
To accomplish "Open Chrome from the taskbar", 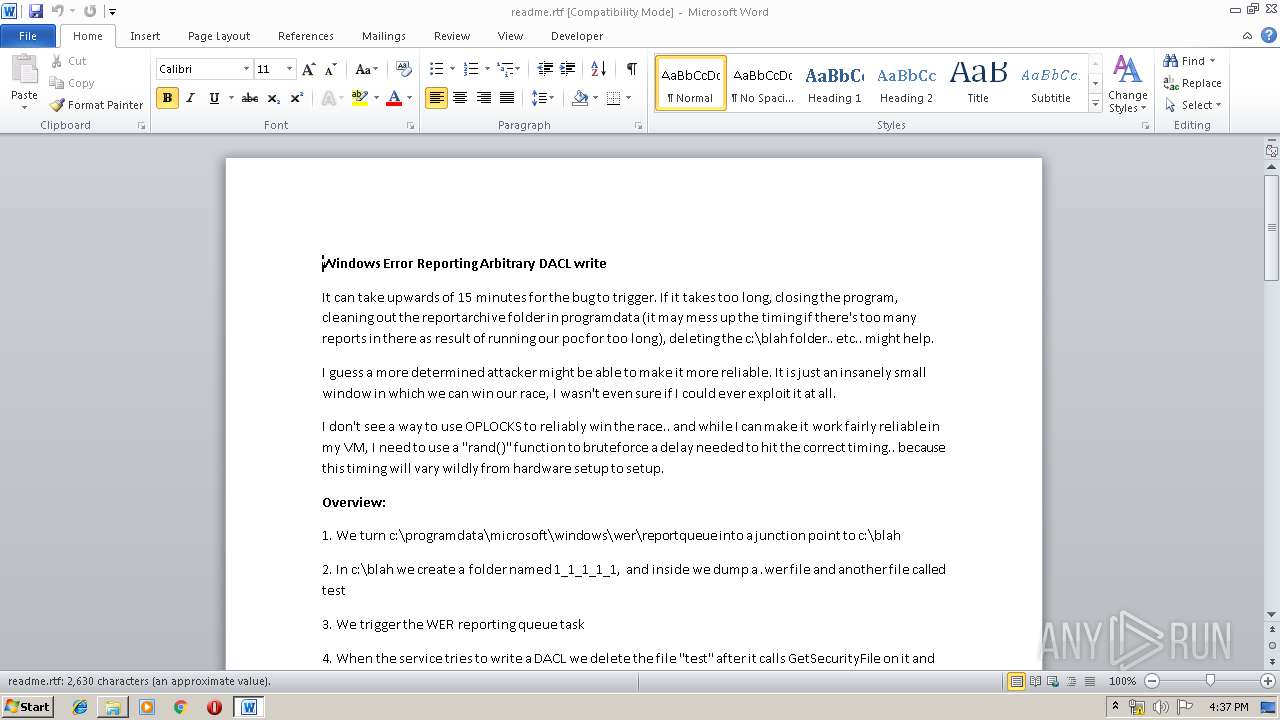I will point(181,707).
